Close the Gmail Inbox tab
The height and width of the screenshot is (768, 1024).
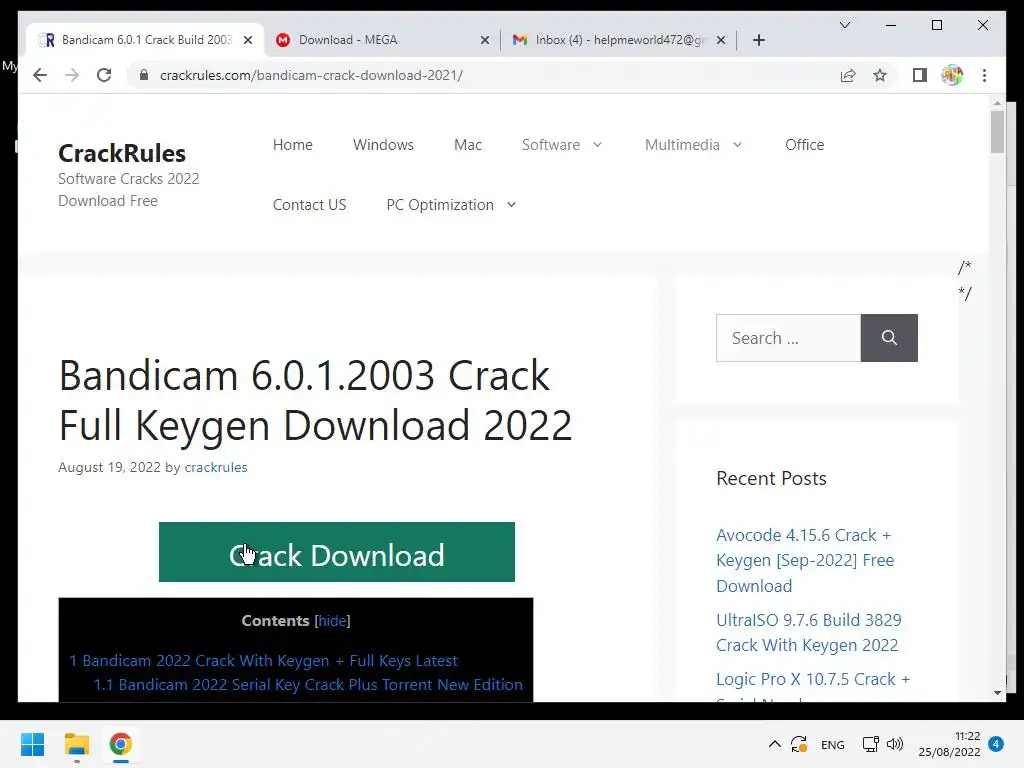point(720,40)
